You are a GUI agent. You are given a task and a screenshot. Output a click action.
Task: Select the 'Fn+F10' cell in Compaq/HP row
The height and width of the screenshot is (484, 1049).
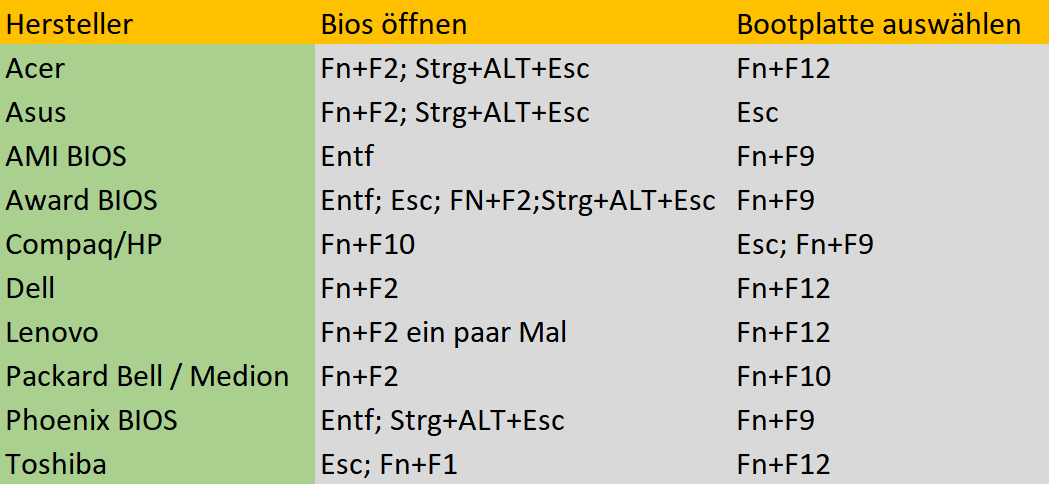click(368, 244)
